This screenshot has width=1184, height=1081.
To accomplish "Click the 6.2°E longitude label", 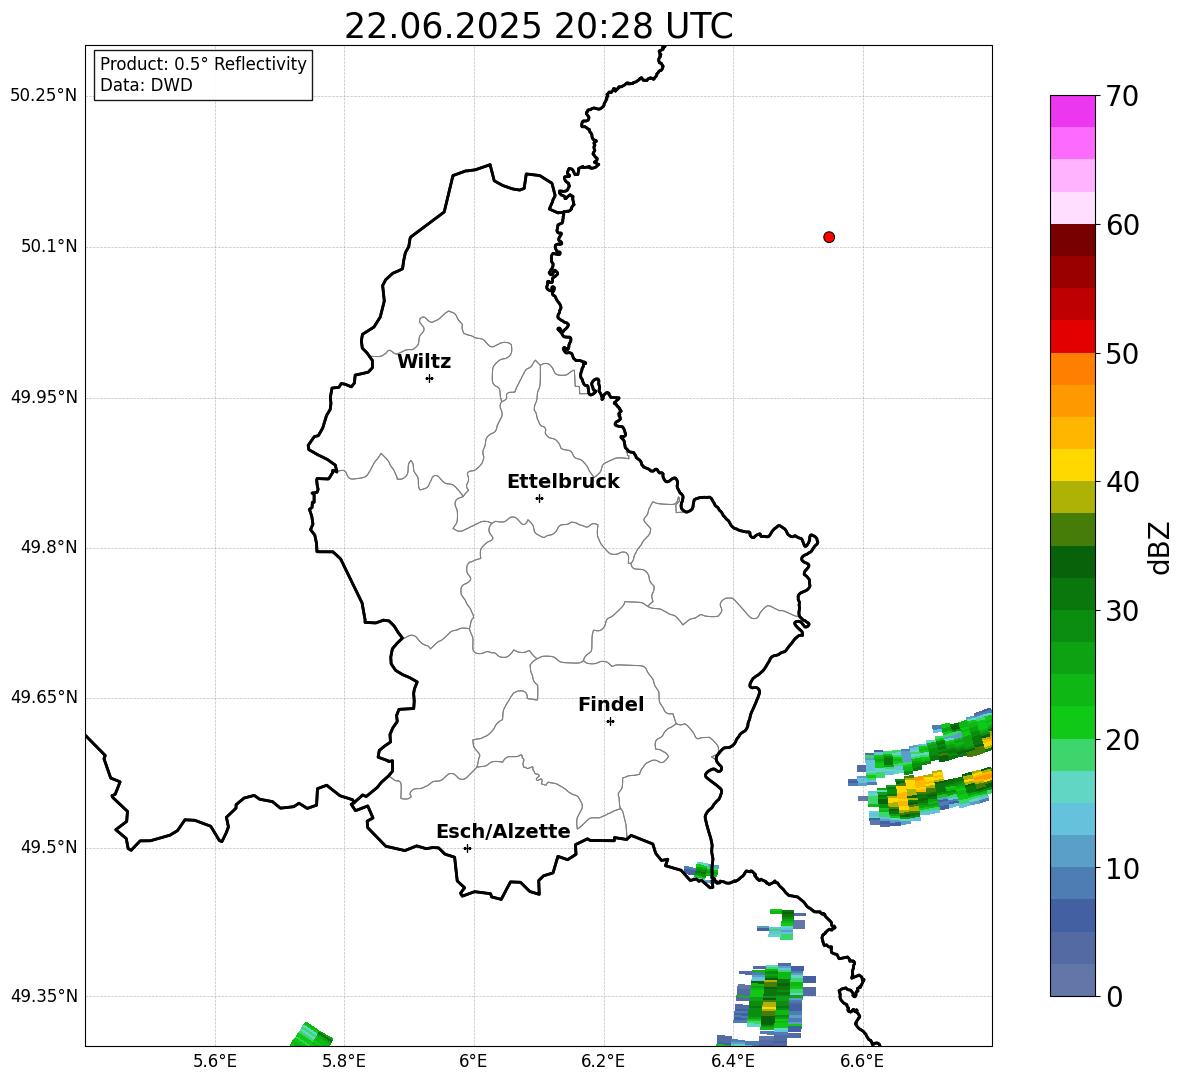I will point(603,1061).
